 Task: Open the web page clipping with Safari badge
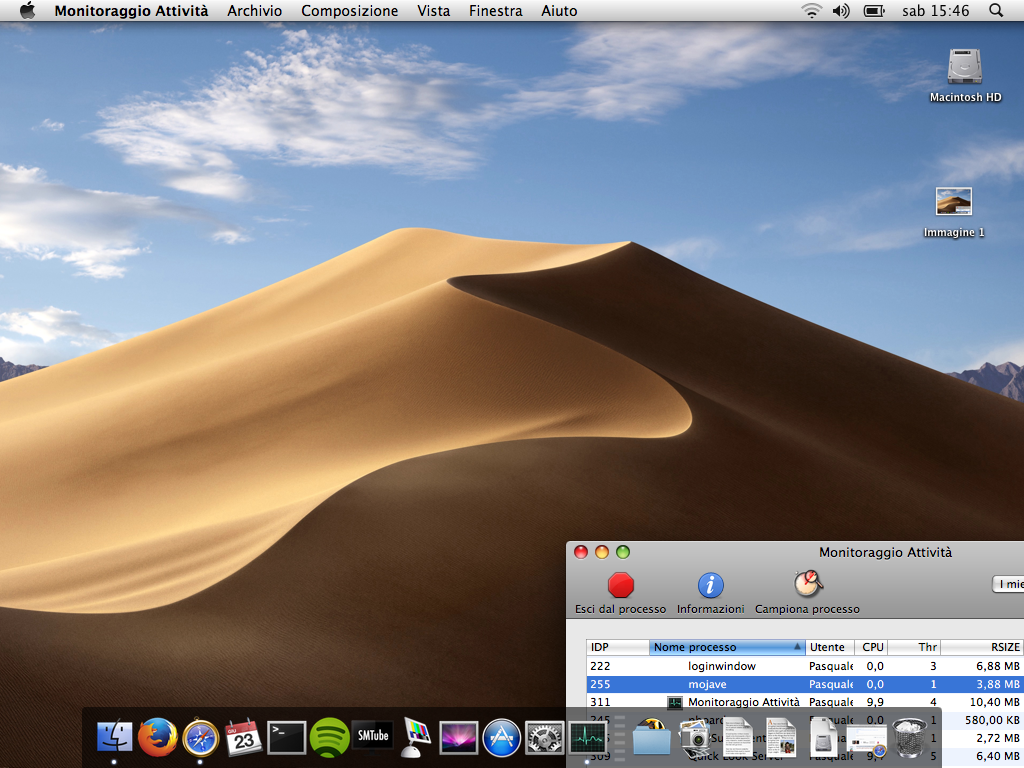(867, 740)
